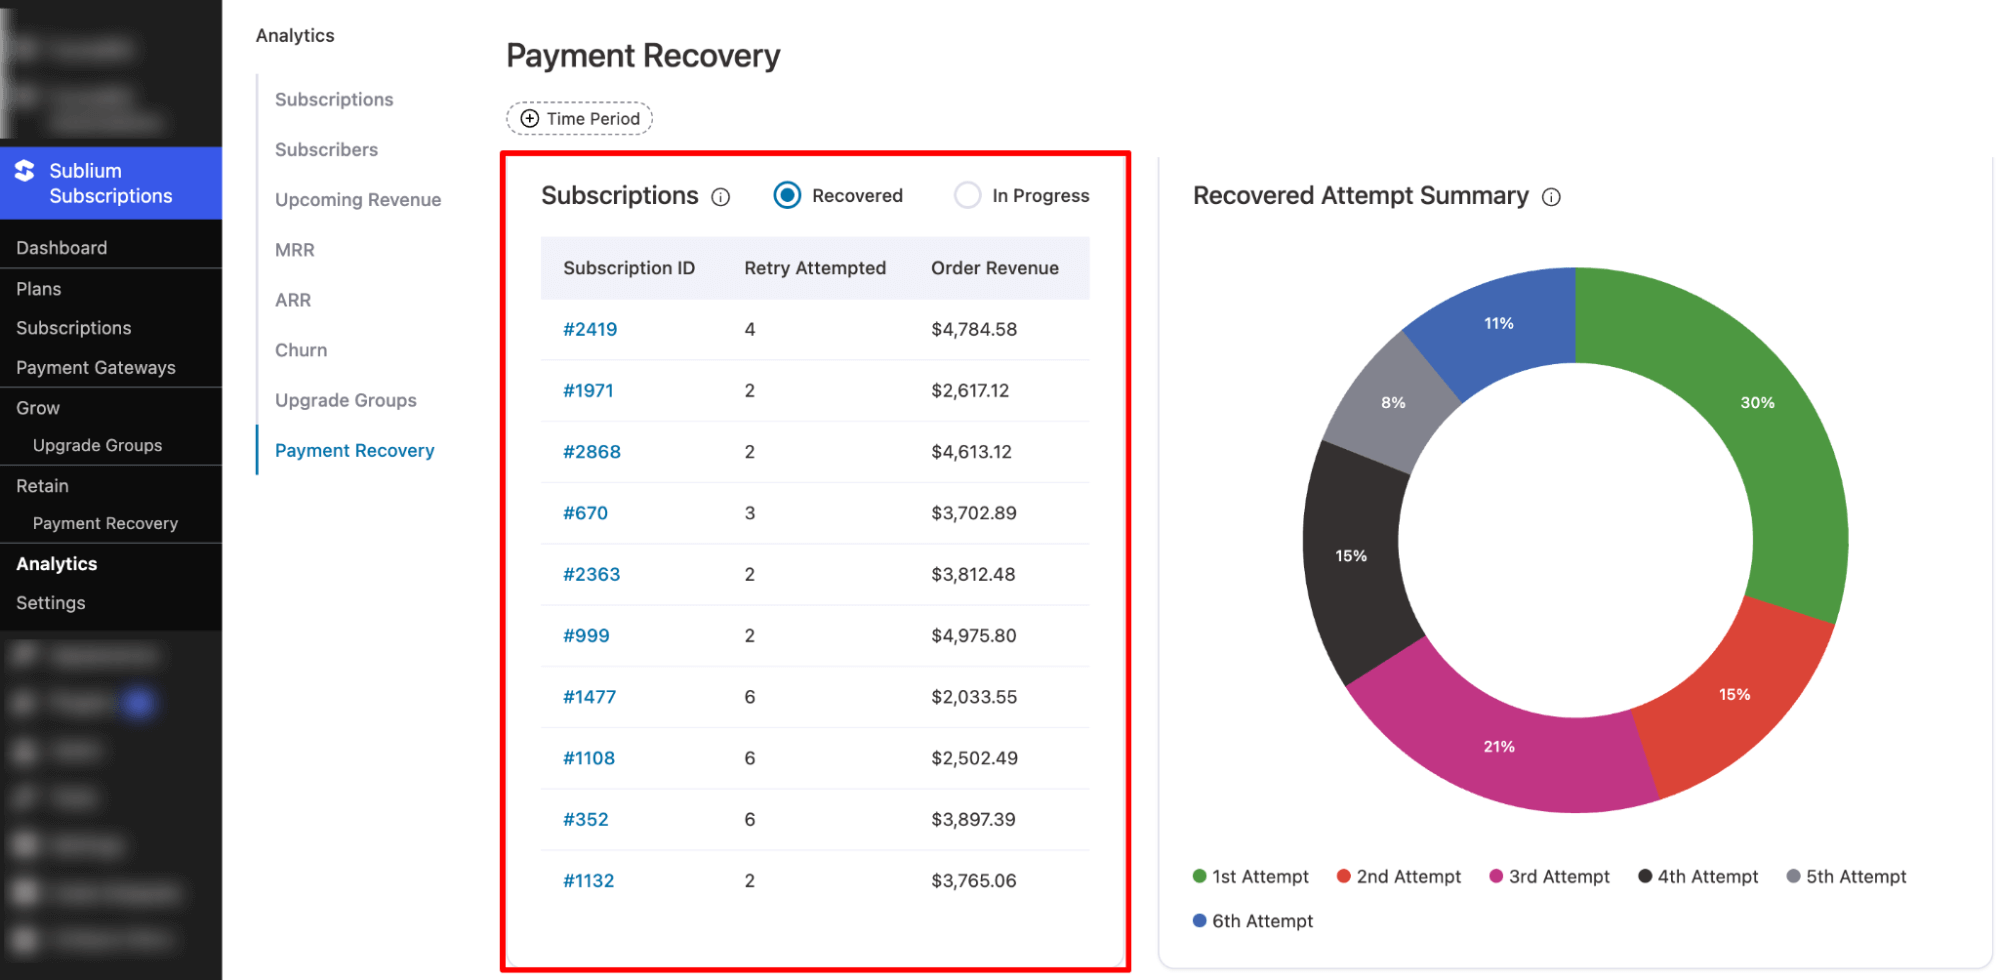Open the Churn analytics page
This screenshot has width=1999, height=980.
click(301, 349)
